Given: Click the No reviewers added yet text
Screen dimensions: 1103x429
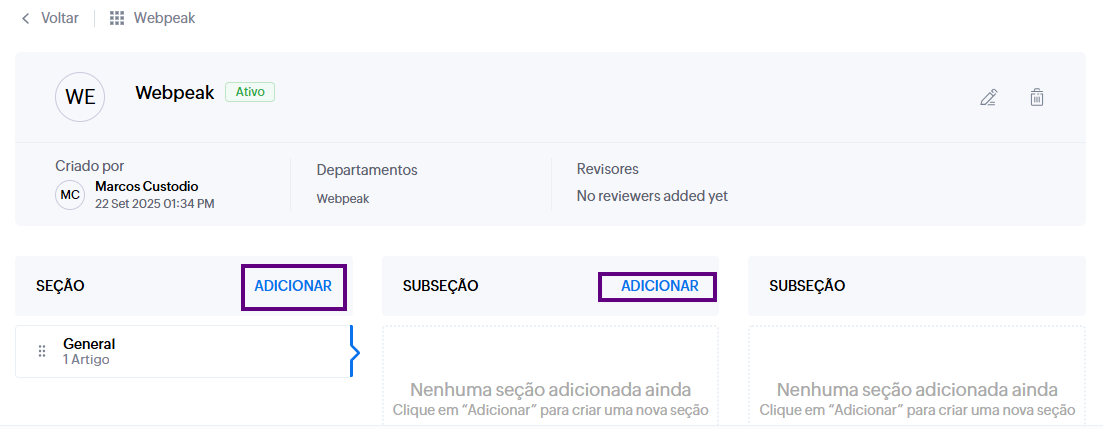Looking at the screenshot, I should tap(652, 196).
